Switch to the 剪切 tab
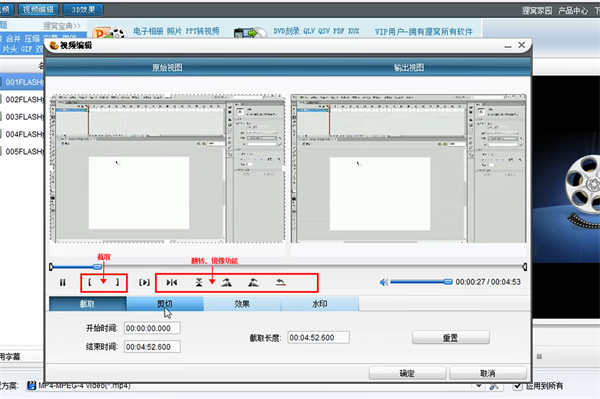Screen dimensions: 600x399 coord(165,304)
